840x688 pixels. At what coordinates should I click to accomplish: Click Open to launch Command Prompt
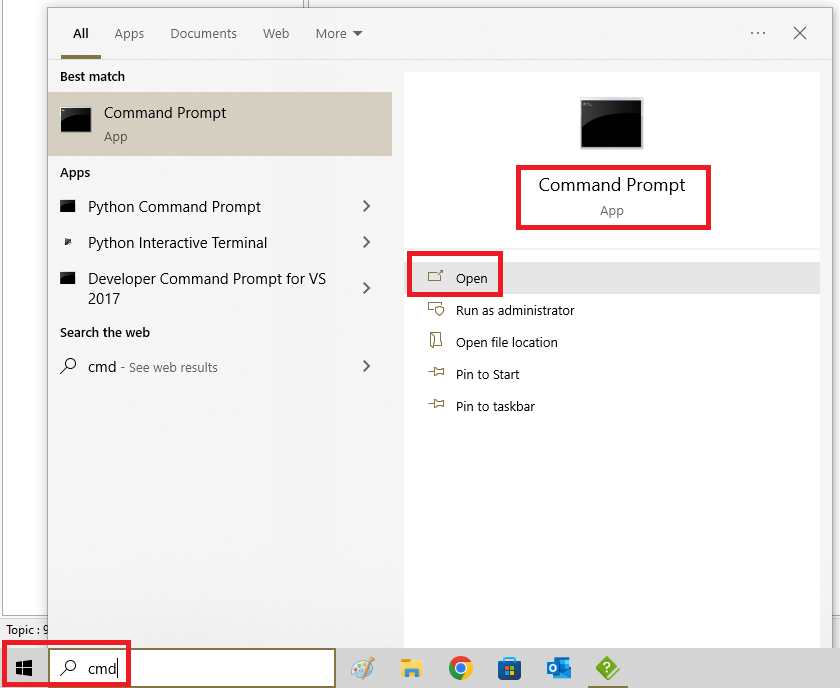point(471,278)
